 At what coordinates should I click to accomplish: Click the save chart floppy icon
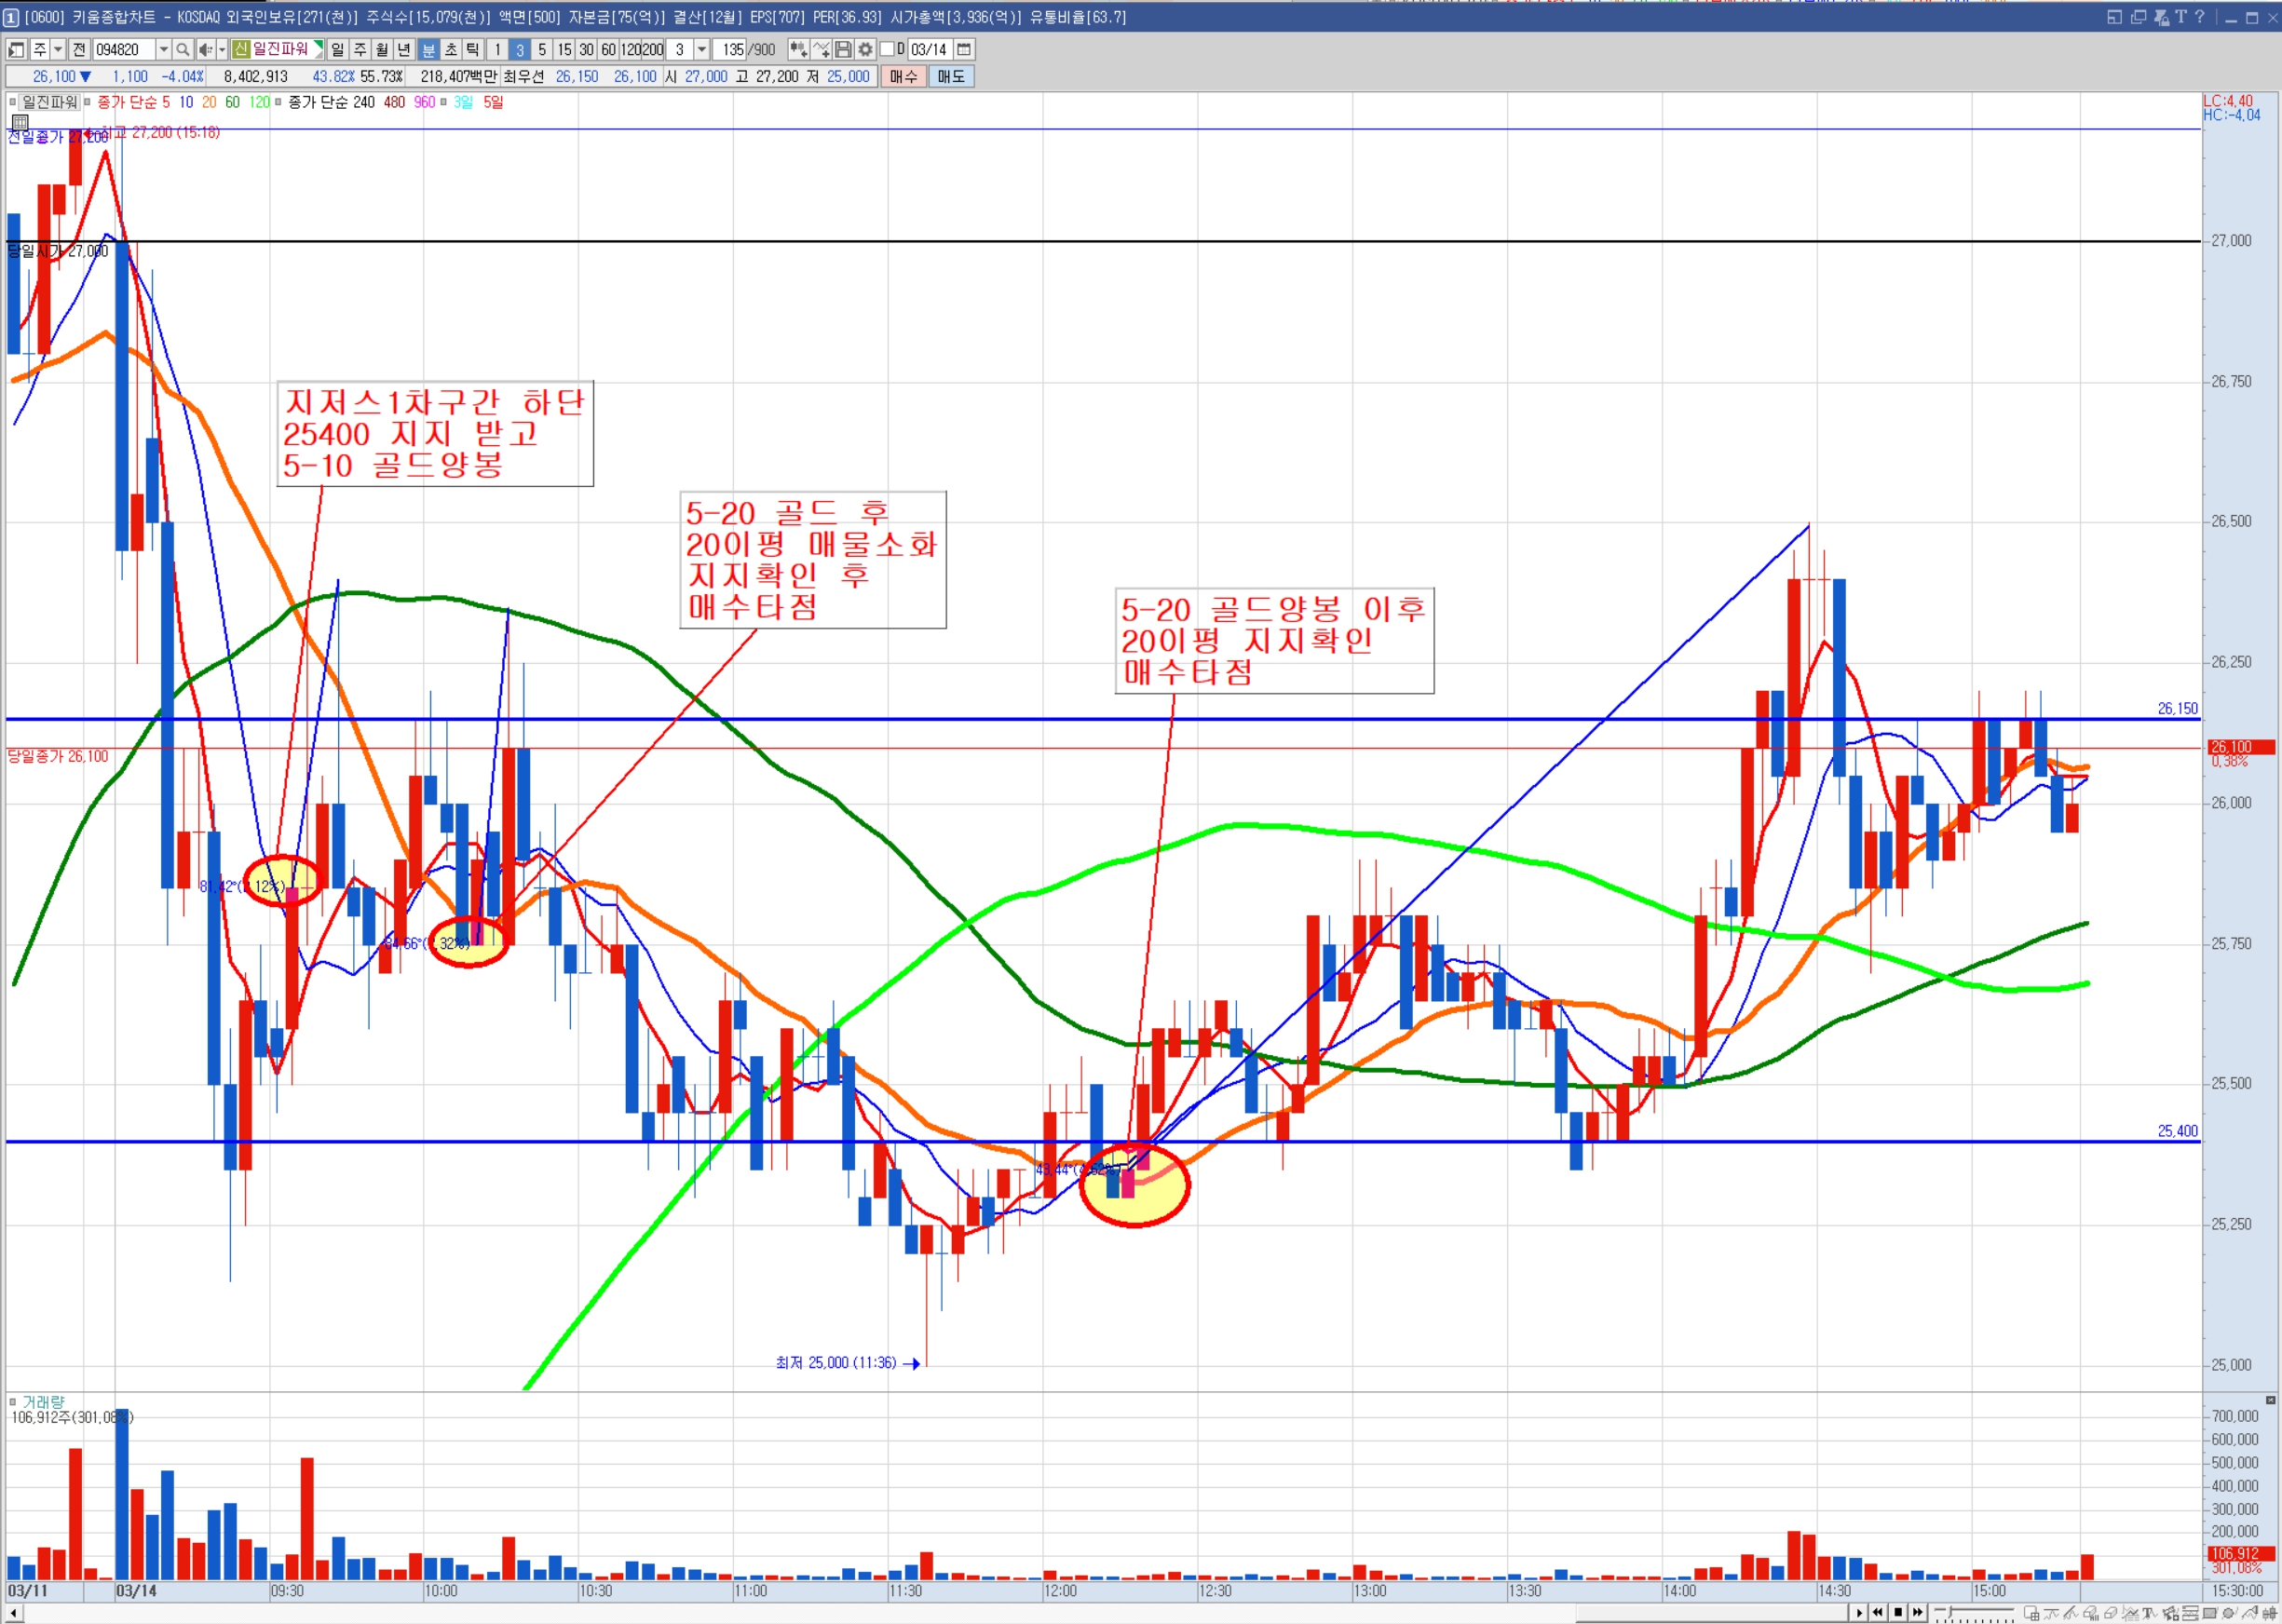843,49
